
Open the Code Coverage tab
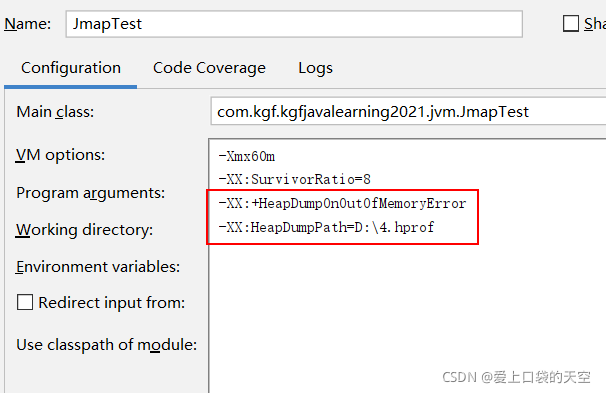point(209,68)
